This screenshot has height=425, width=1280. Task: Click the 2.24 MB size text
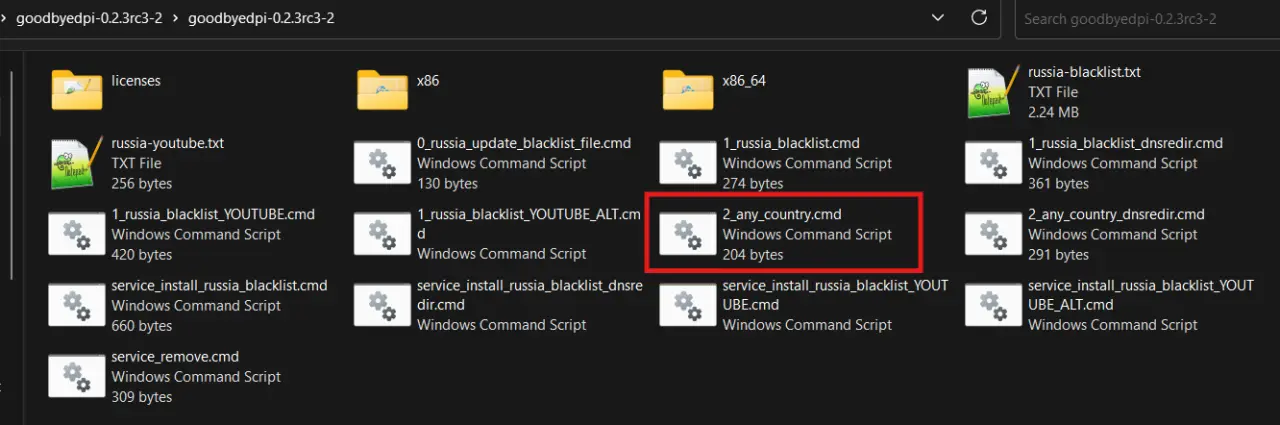click(x=1053, y=112)
